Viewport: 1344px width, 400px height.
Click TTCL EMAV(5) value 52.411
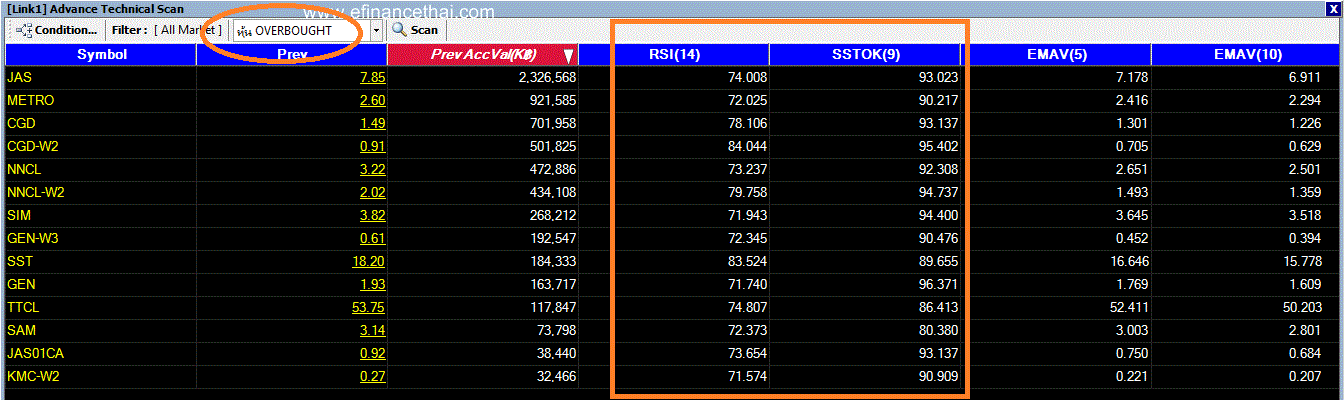pyautogui.click(x=1125, y=307)
